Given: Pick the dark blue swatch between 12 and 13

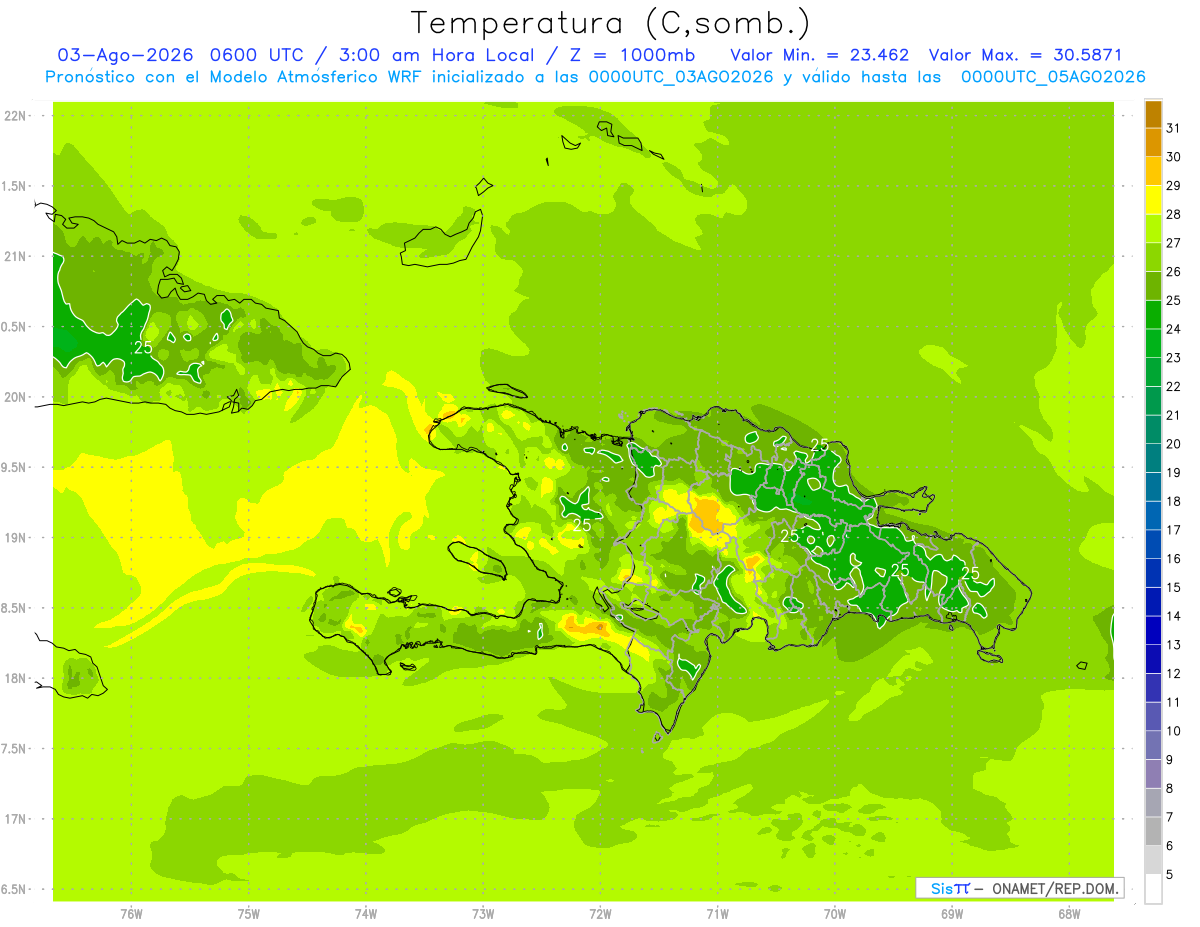Looking at the screenshot, I should click(x=1153, y=659).
